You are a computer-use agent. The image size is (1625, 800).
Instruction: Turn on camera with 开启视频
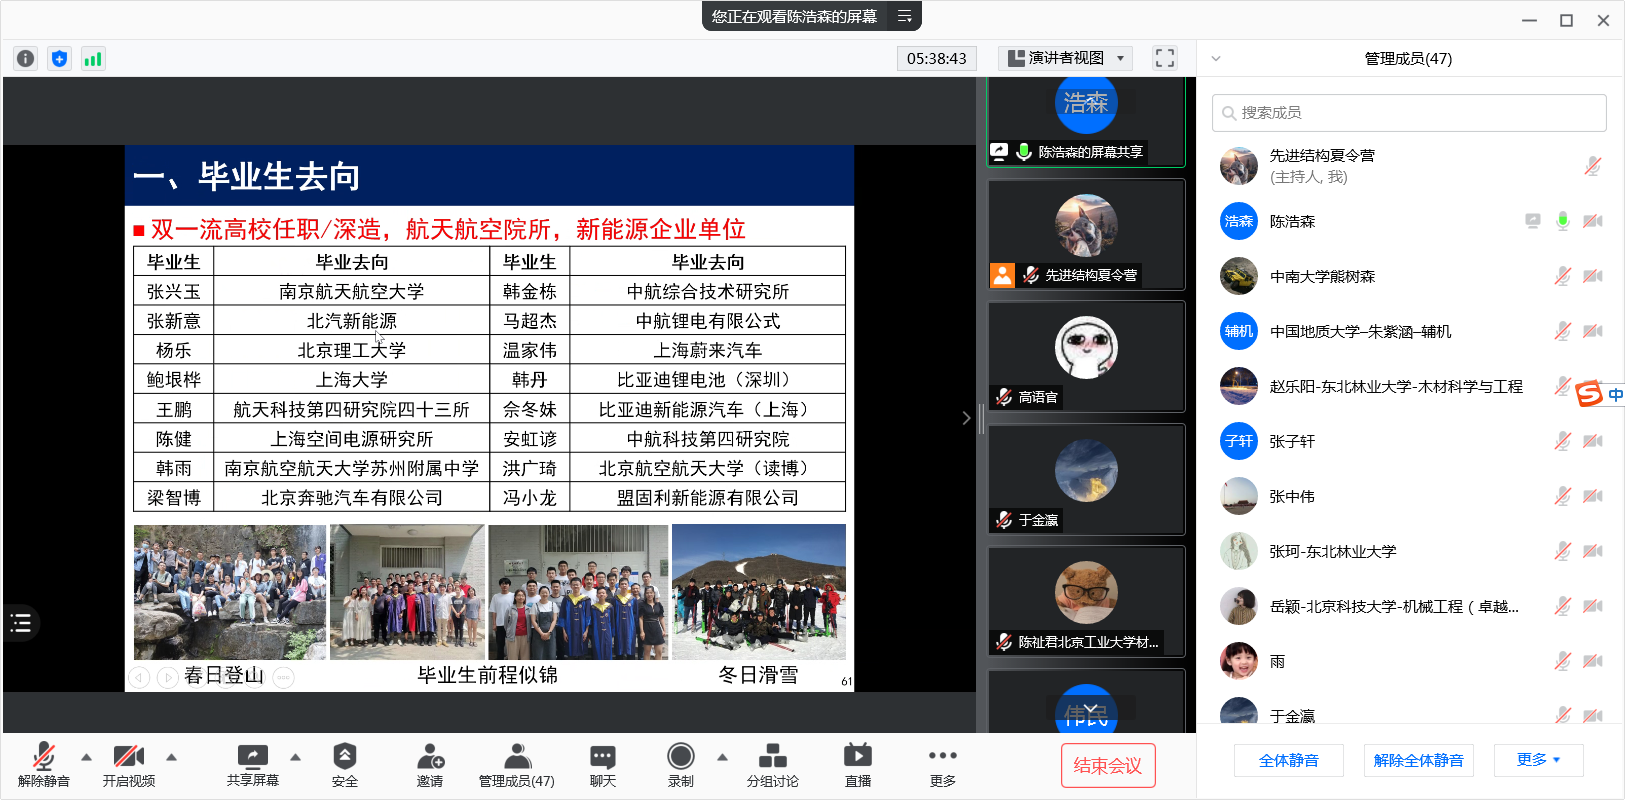pyautogui.click(x=129, y=765)
